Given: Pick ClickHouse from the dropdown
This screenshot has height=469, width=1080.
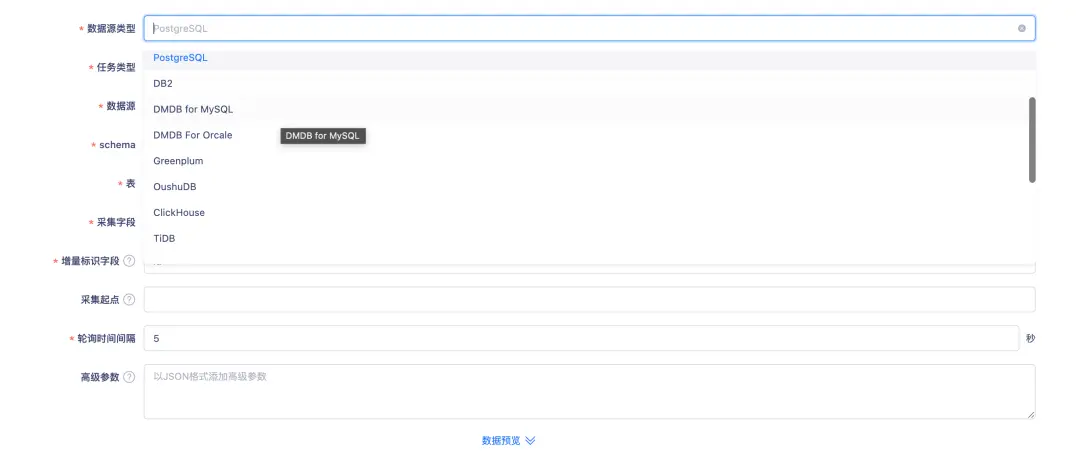Looking at the screenshot, I should pyautogui.click(x=590, y=213).
